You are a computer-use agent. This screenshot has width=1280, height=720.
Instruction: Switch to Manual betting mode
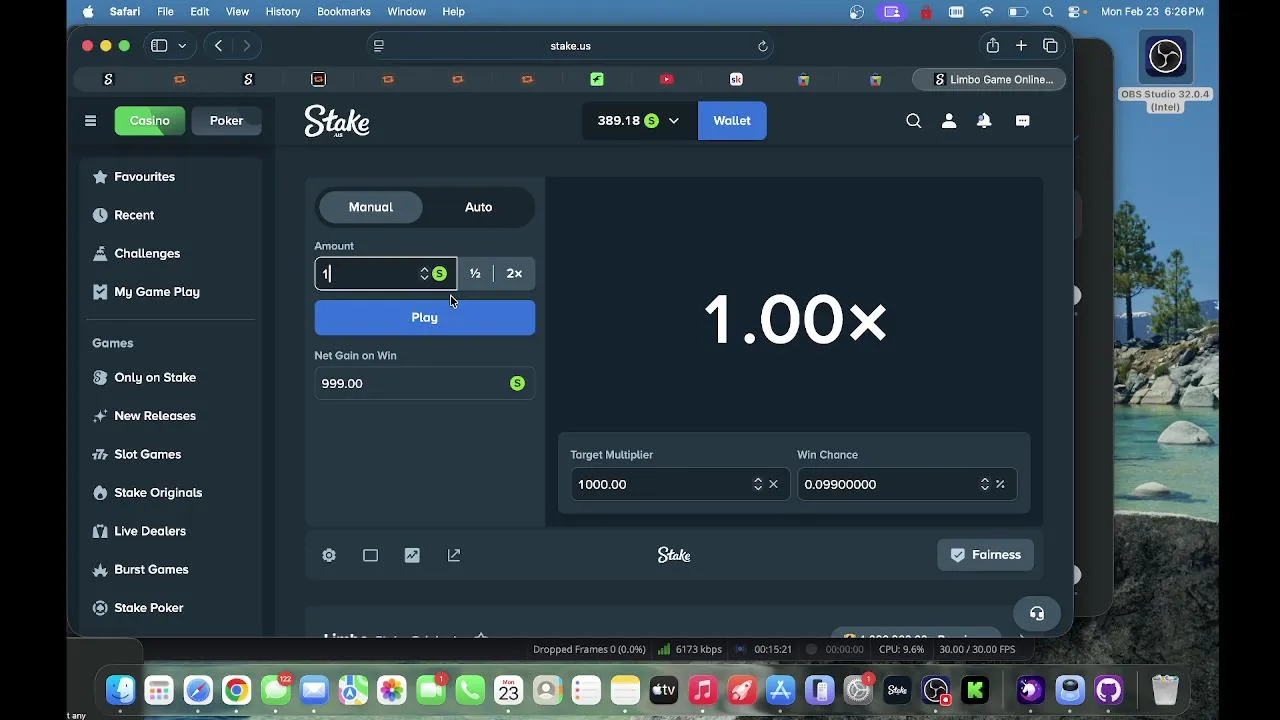point(371,207)
